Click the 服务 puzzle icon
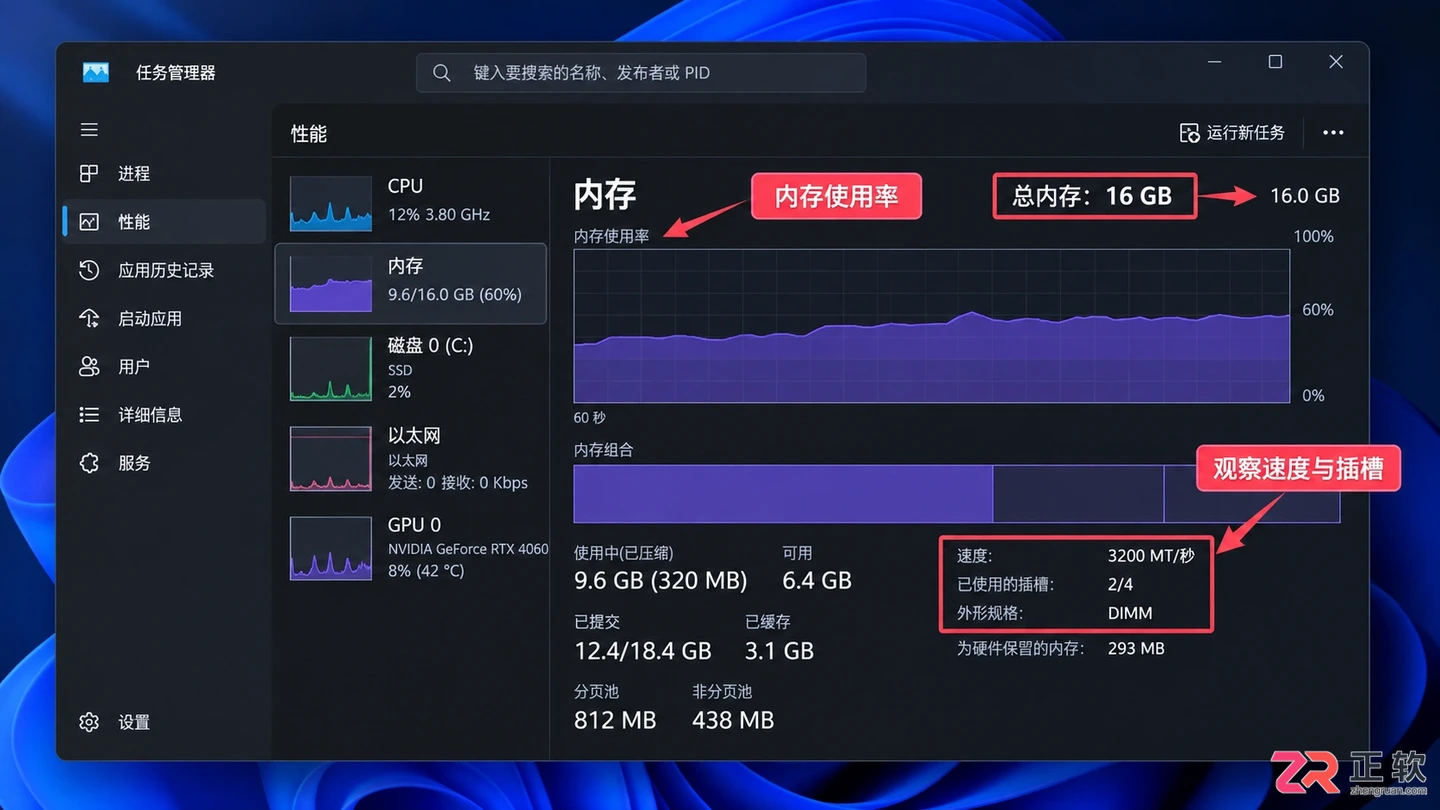Screen dimensions: 1440x810 pyautogui.click(x=89, y=462)
